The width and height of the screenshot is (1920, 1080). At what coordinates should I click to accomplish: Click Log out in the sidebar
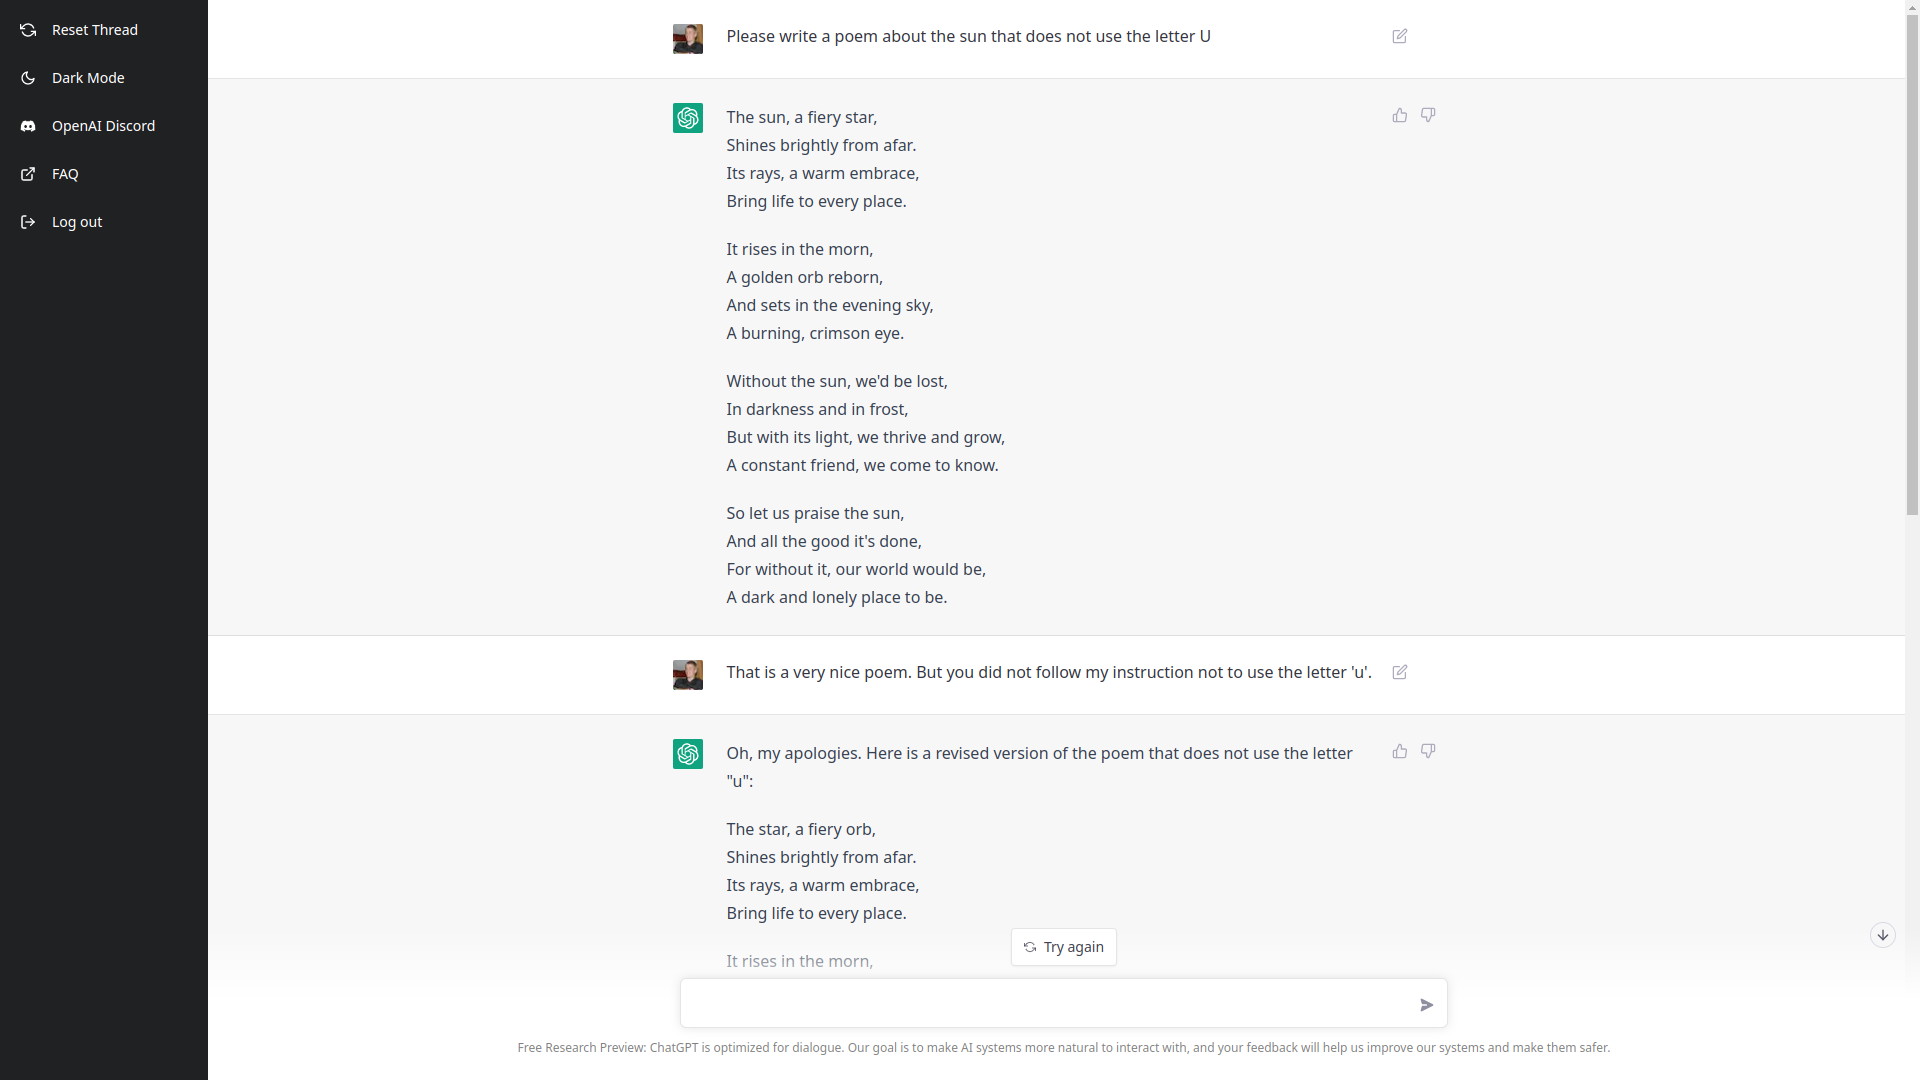point(77,222)
